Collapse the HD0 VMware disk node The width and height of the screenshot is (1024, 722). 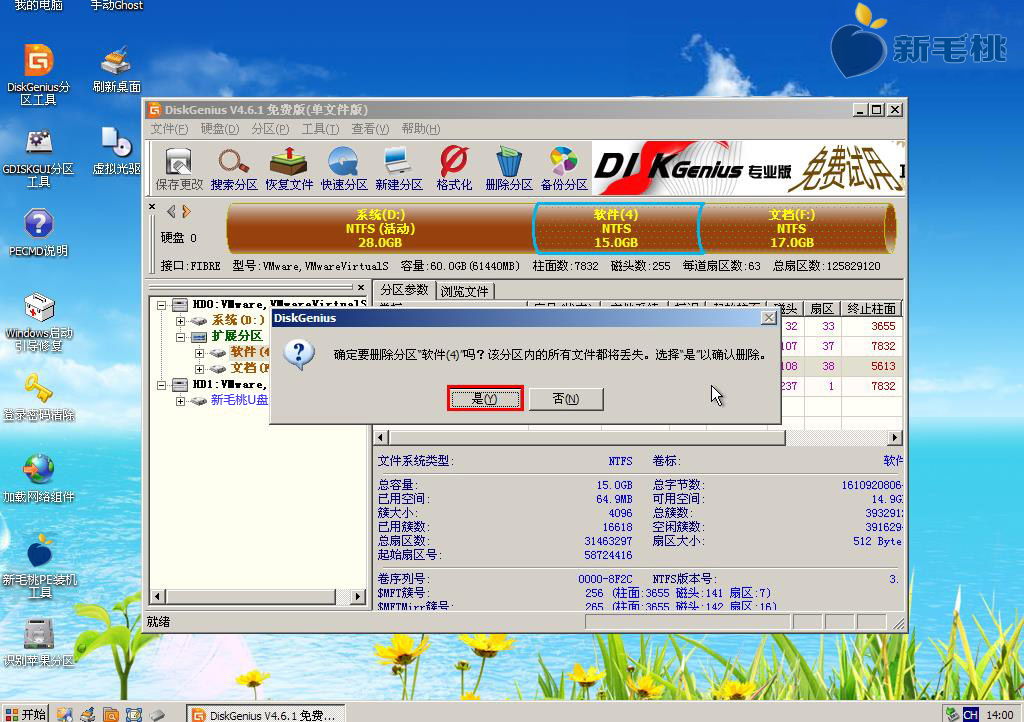(x=161, y=305)
